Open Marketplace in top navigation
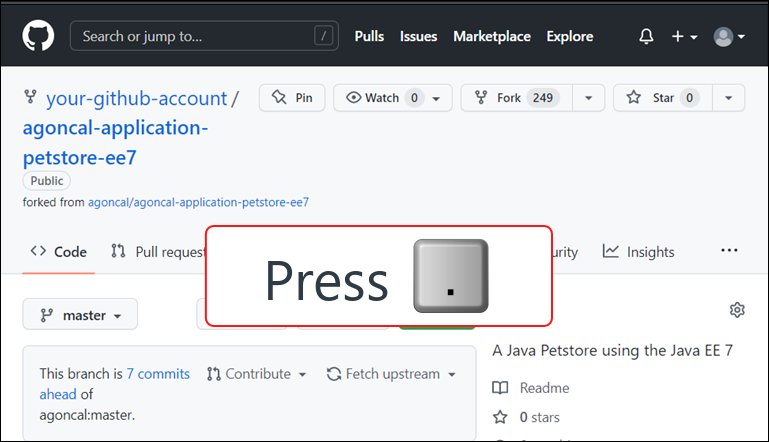Viewport: 769px width, 442px height. point(492,36)
